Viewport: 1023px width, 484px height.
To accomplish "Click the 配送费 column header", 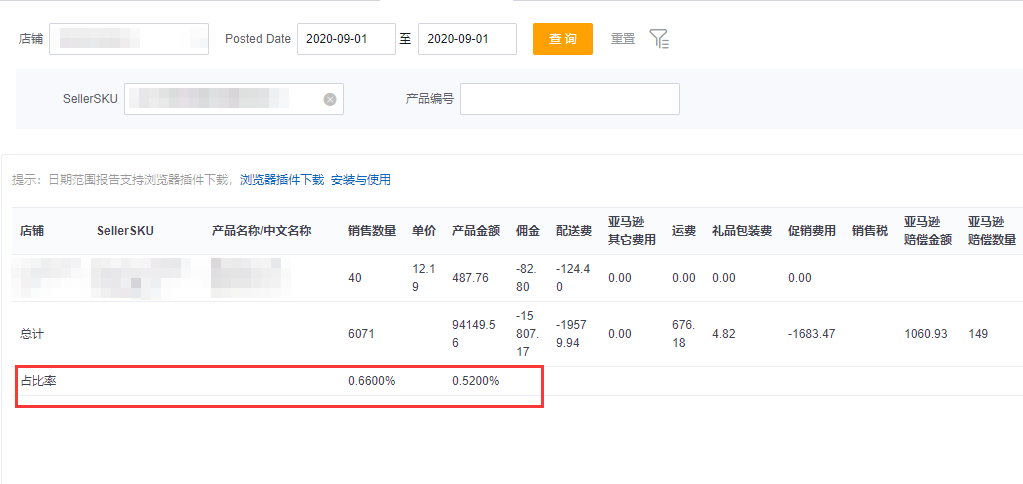I will click(x=574, y=231).
